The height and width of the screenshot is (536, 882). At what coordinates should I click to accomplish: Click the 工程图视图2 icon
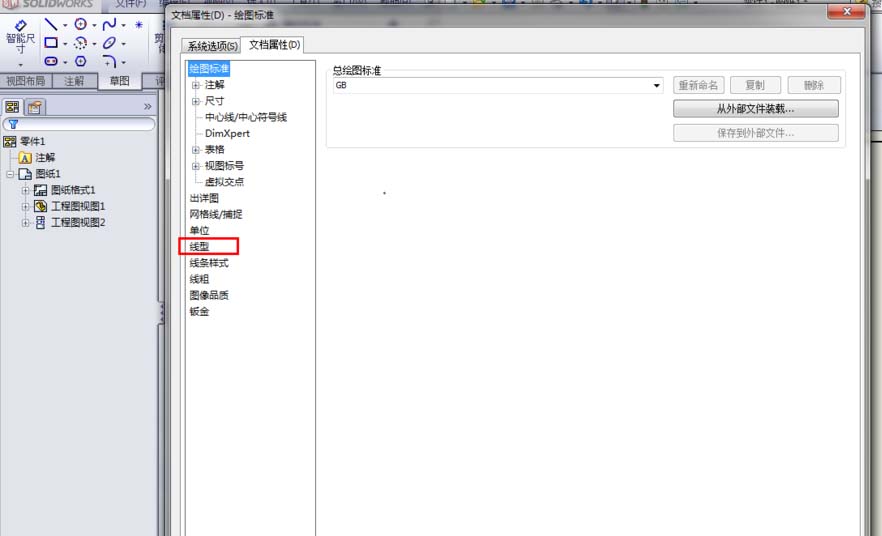(x=40, y=223)
